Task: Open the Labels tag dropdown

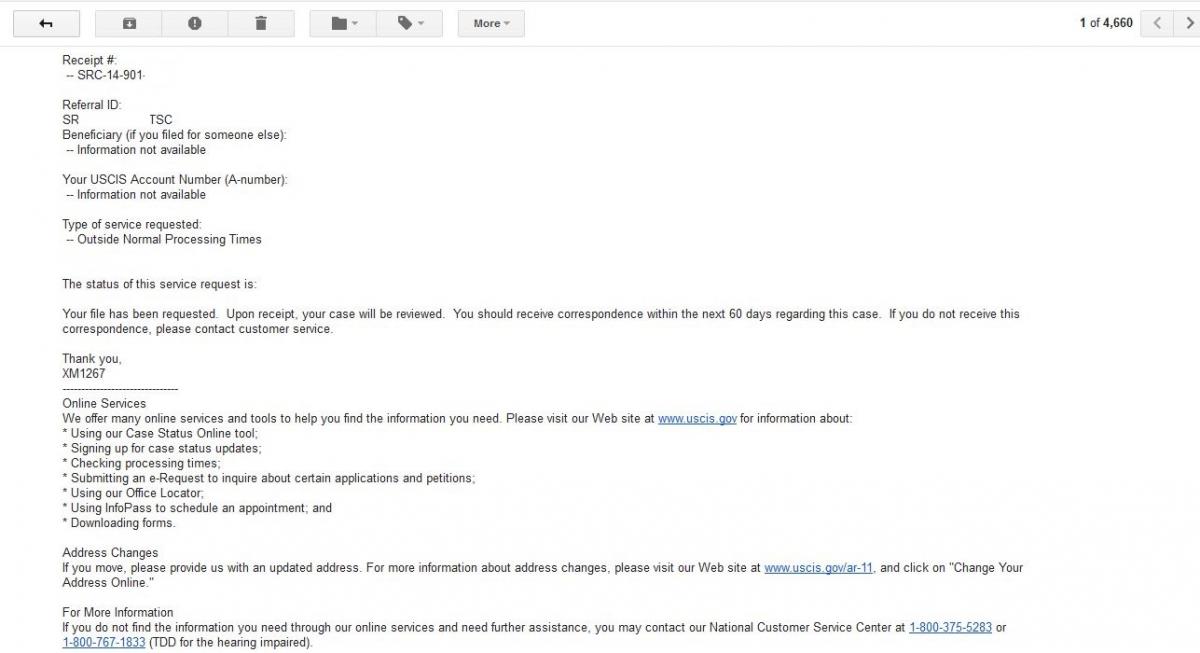Action: tap(410, 23)
